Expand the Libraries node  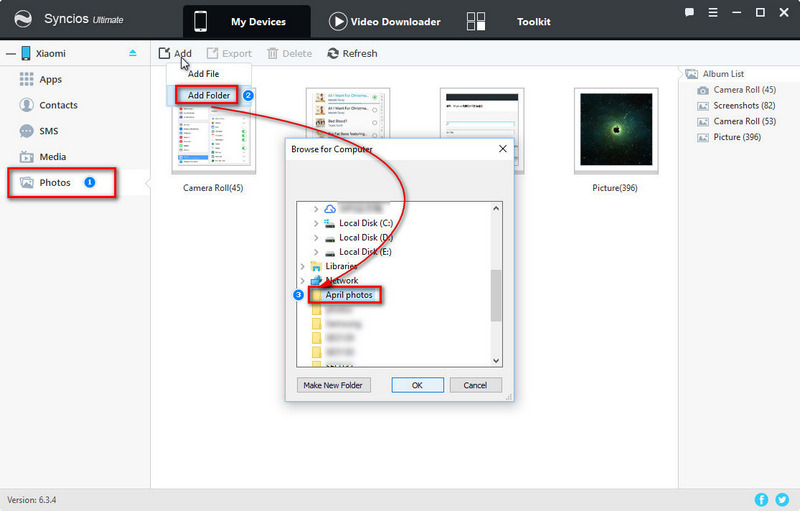coord(302,266)
